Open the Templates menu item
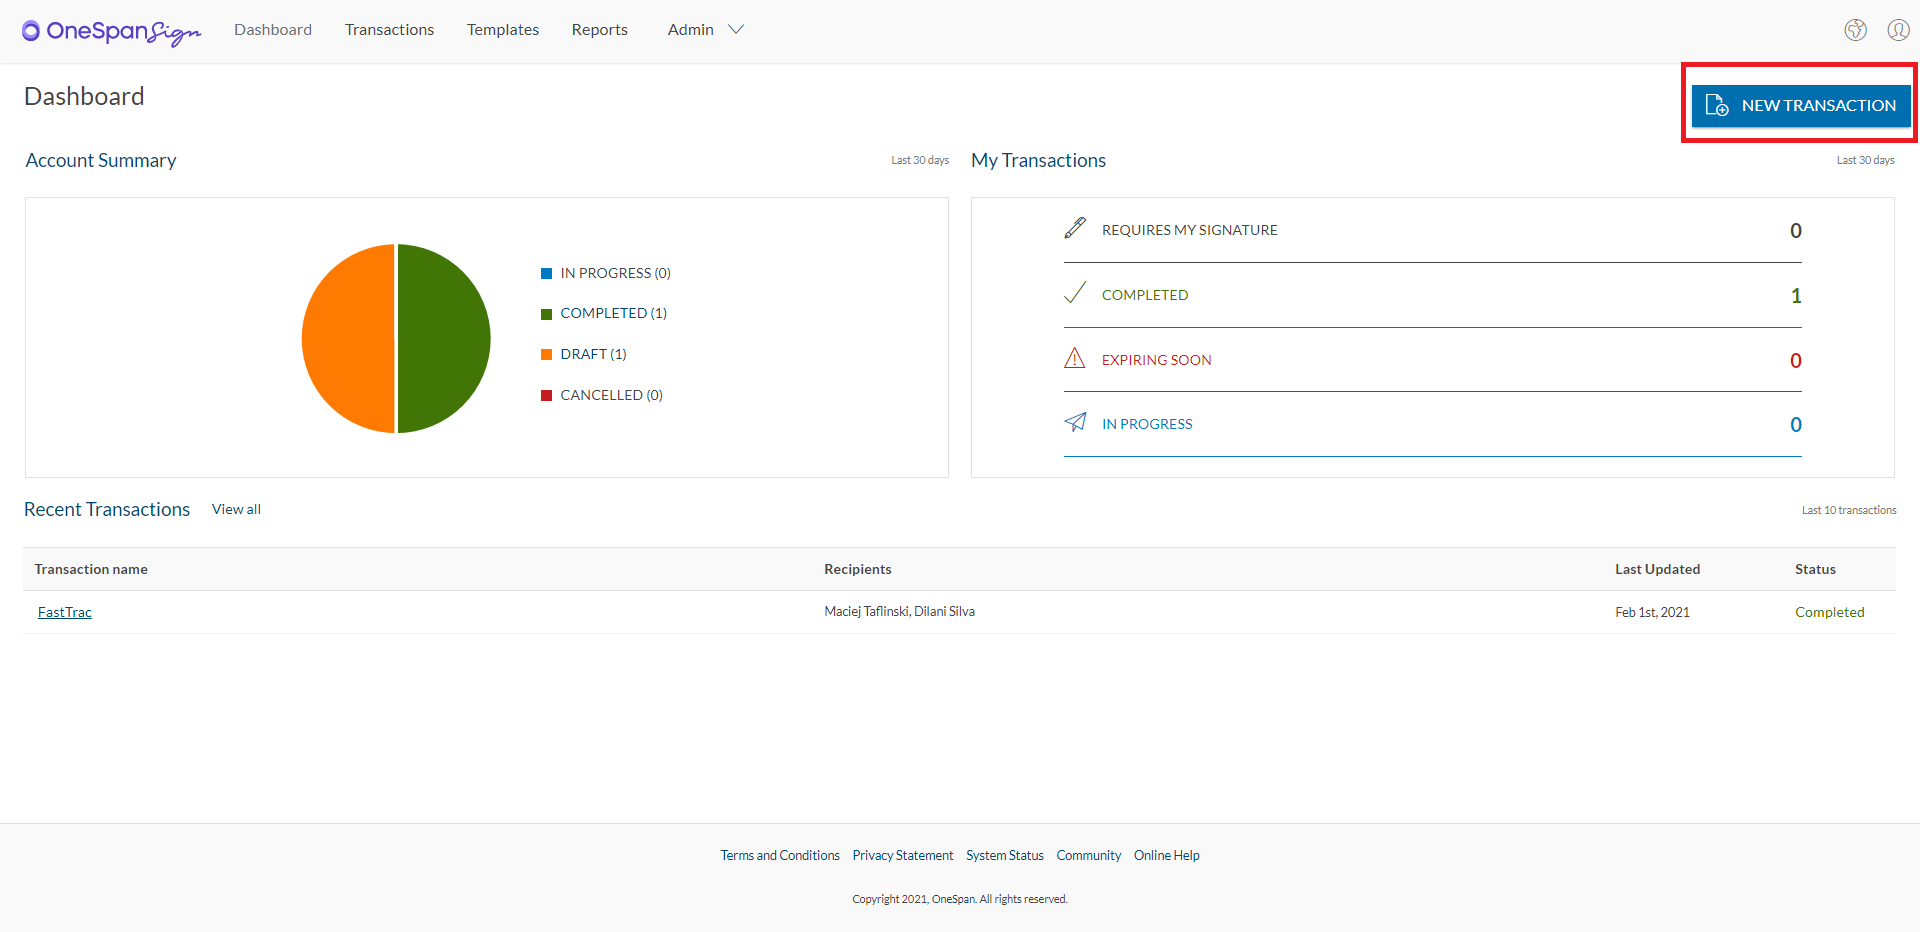The height and width of the screenshot is (932, 1920). (503, 30)
